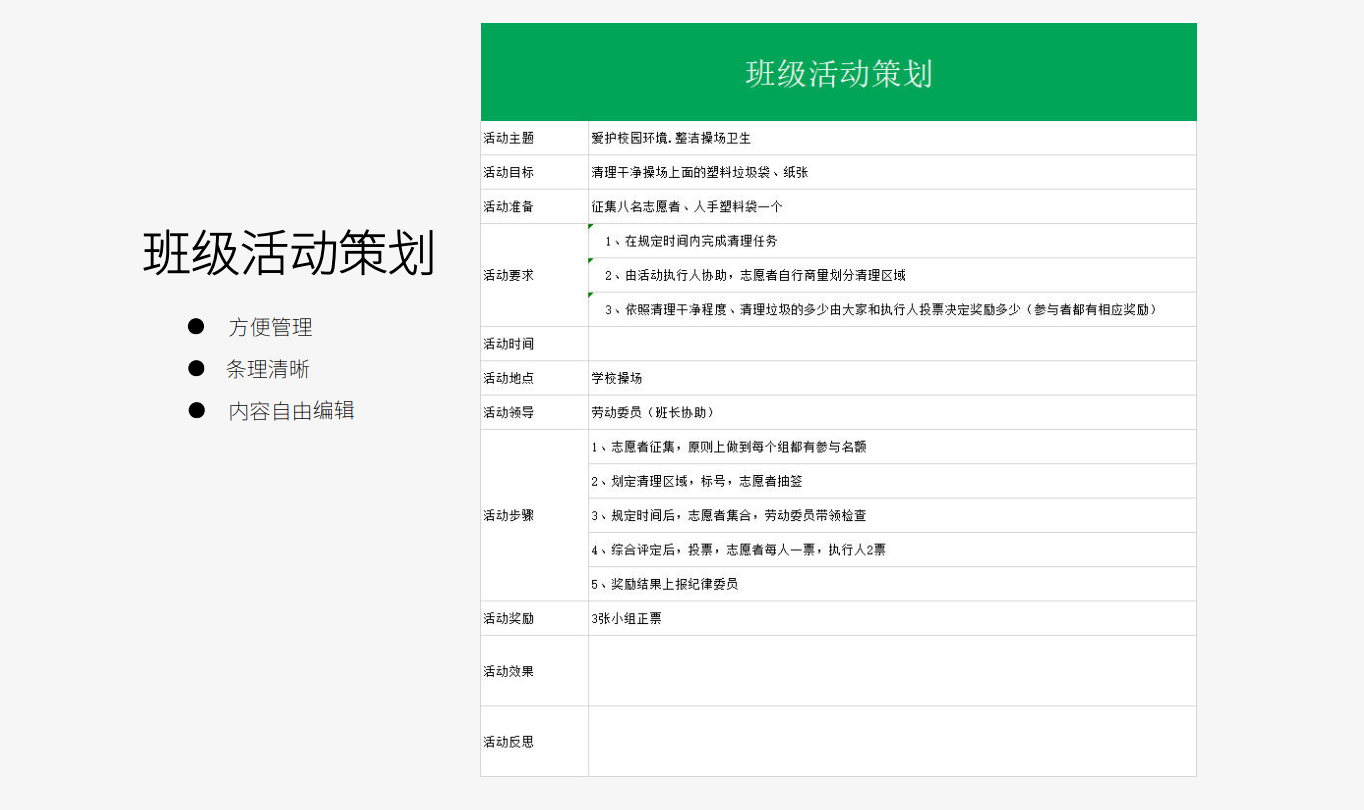Click the bullet text '方便管理'
Screen dimensions: 1364x810
click(270, 327)
